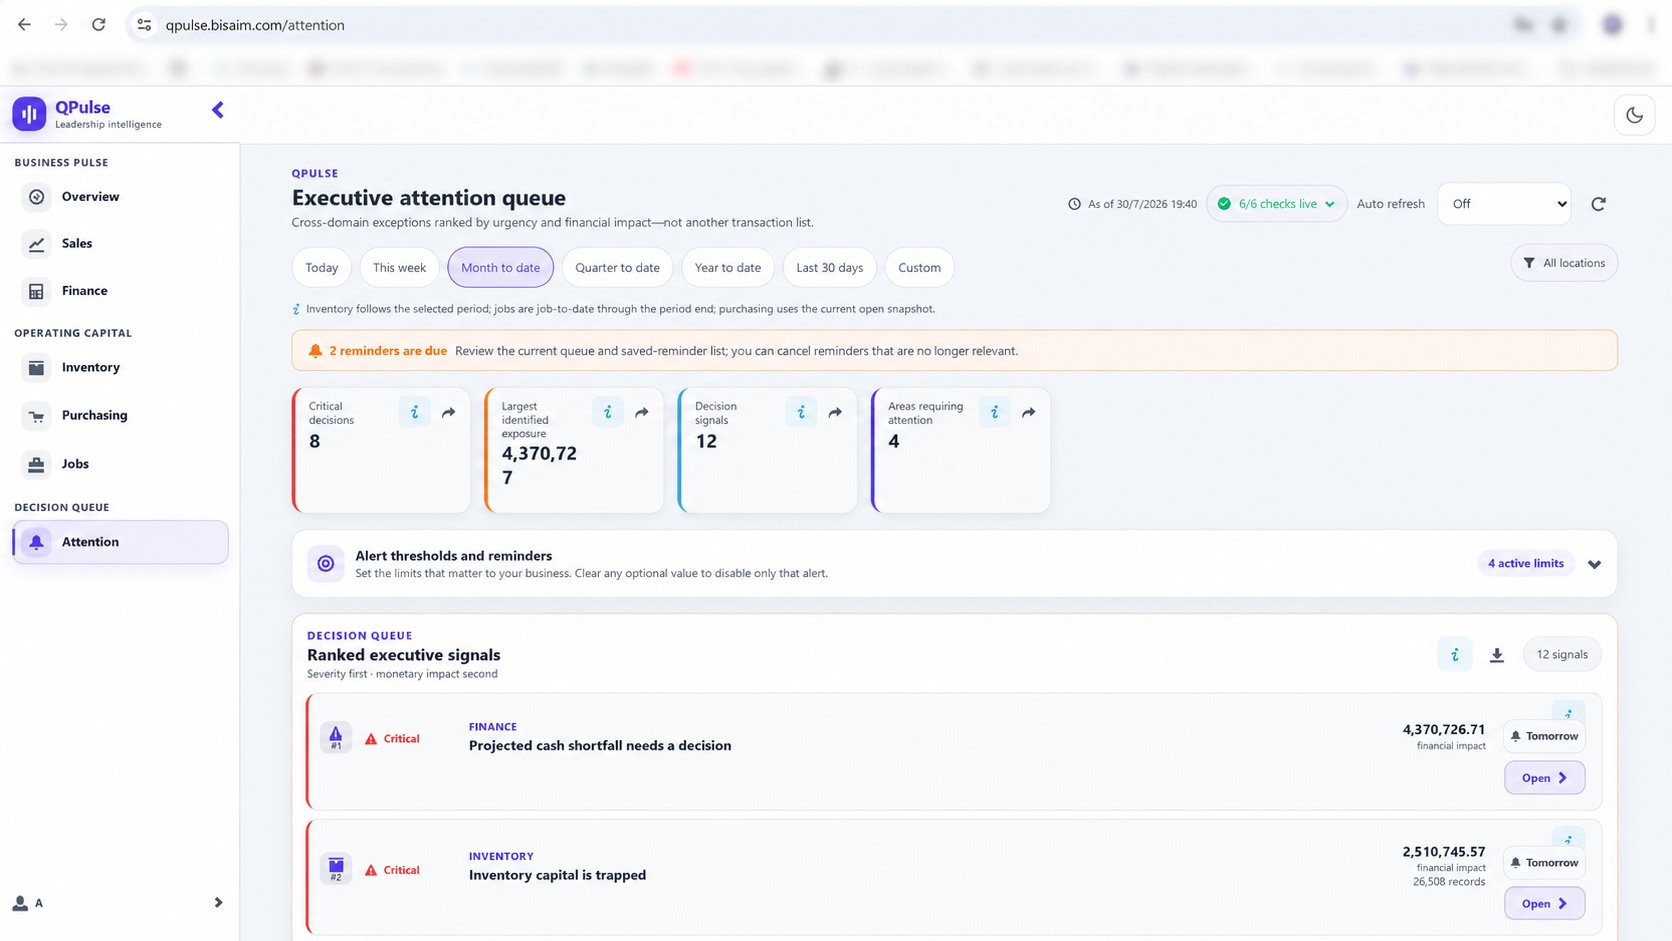The width and height of the screenshot is (1672, 941).
Task: Open the Projected cash shortfall signal
Action: tap(1544, 778)
